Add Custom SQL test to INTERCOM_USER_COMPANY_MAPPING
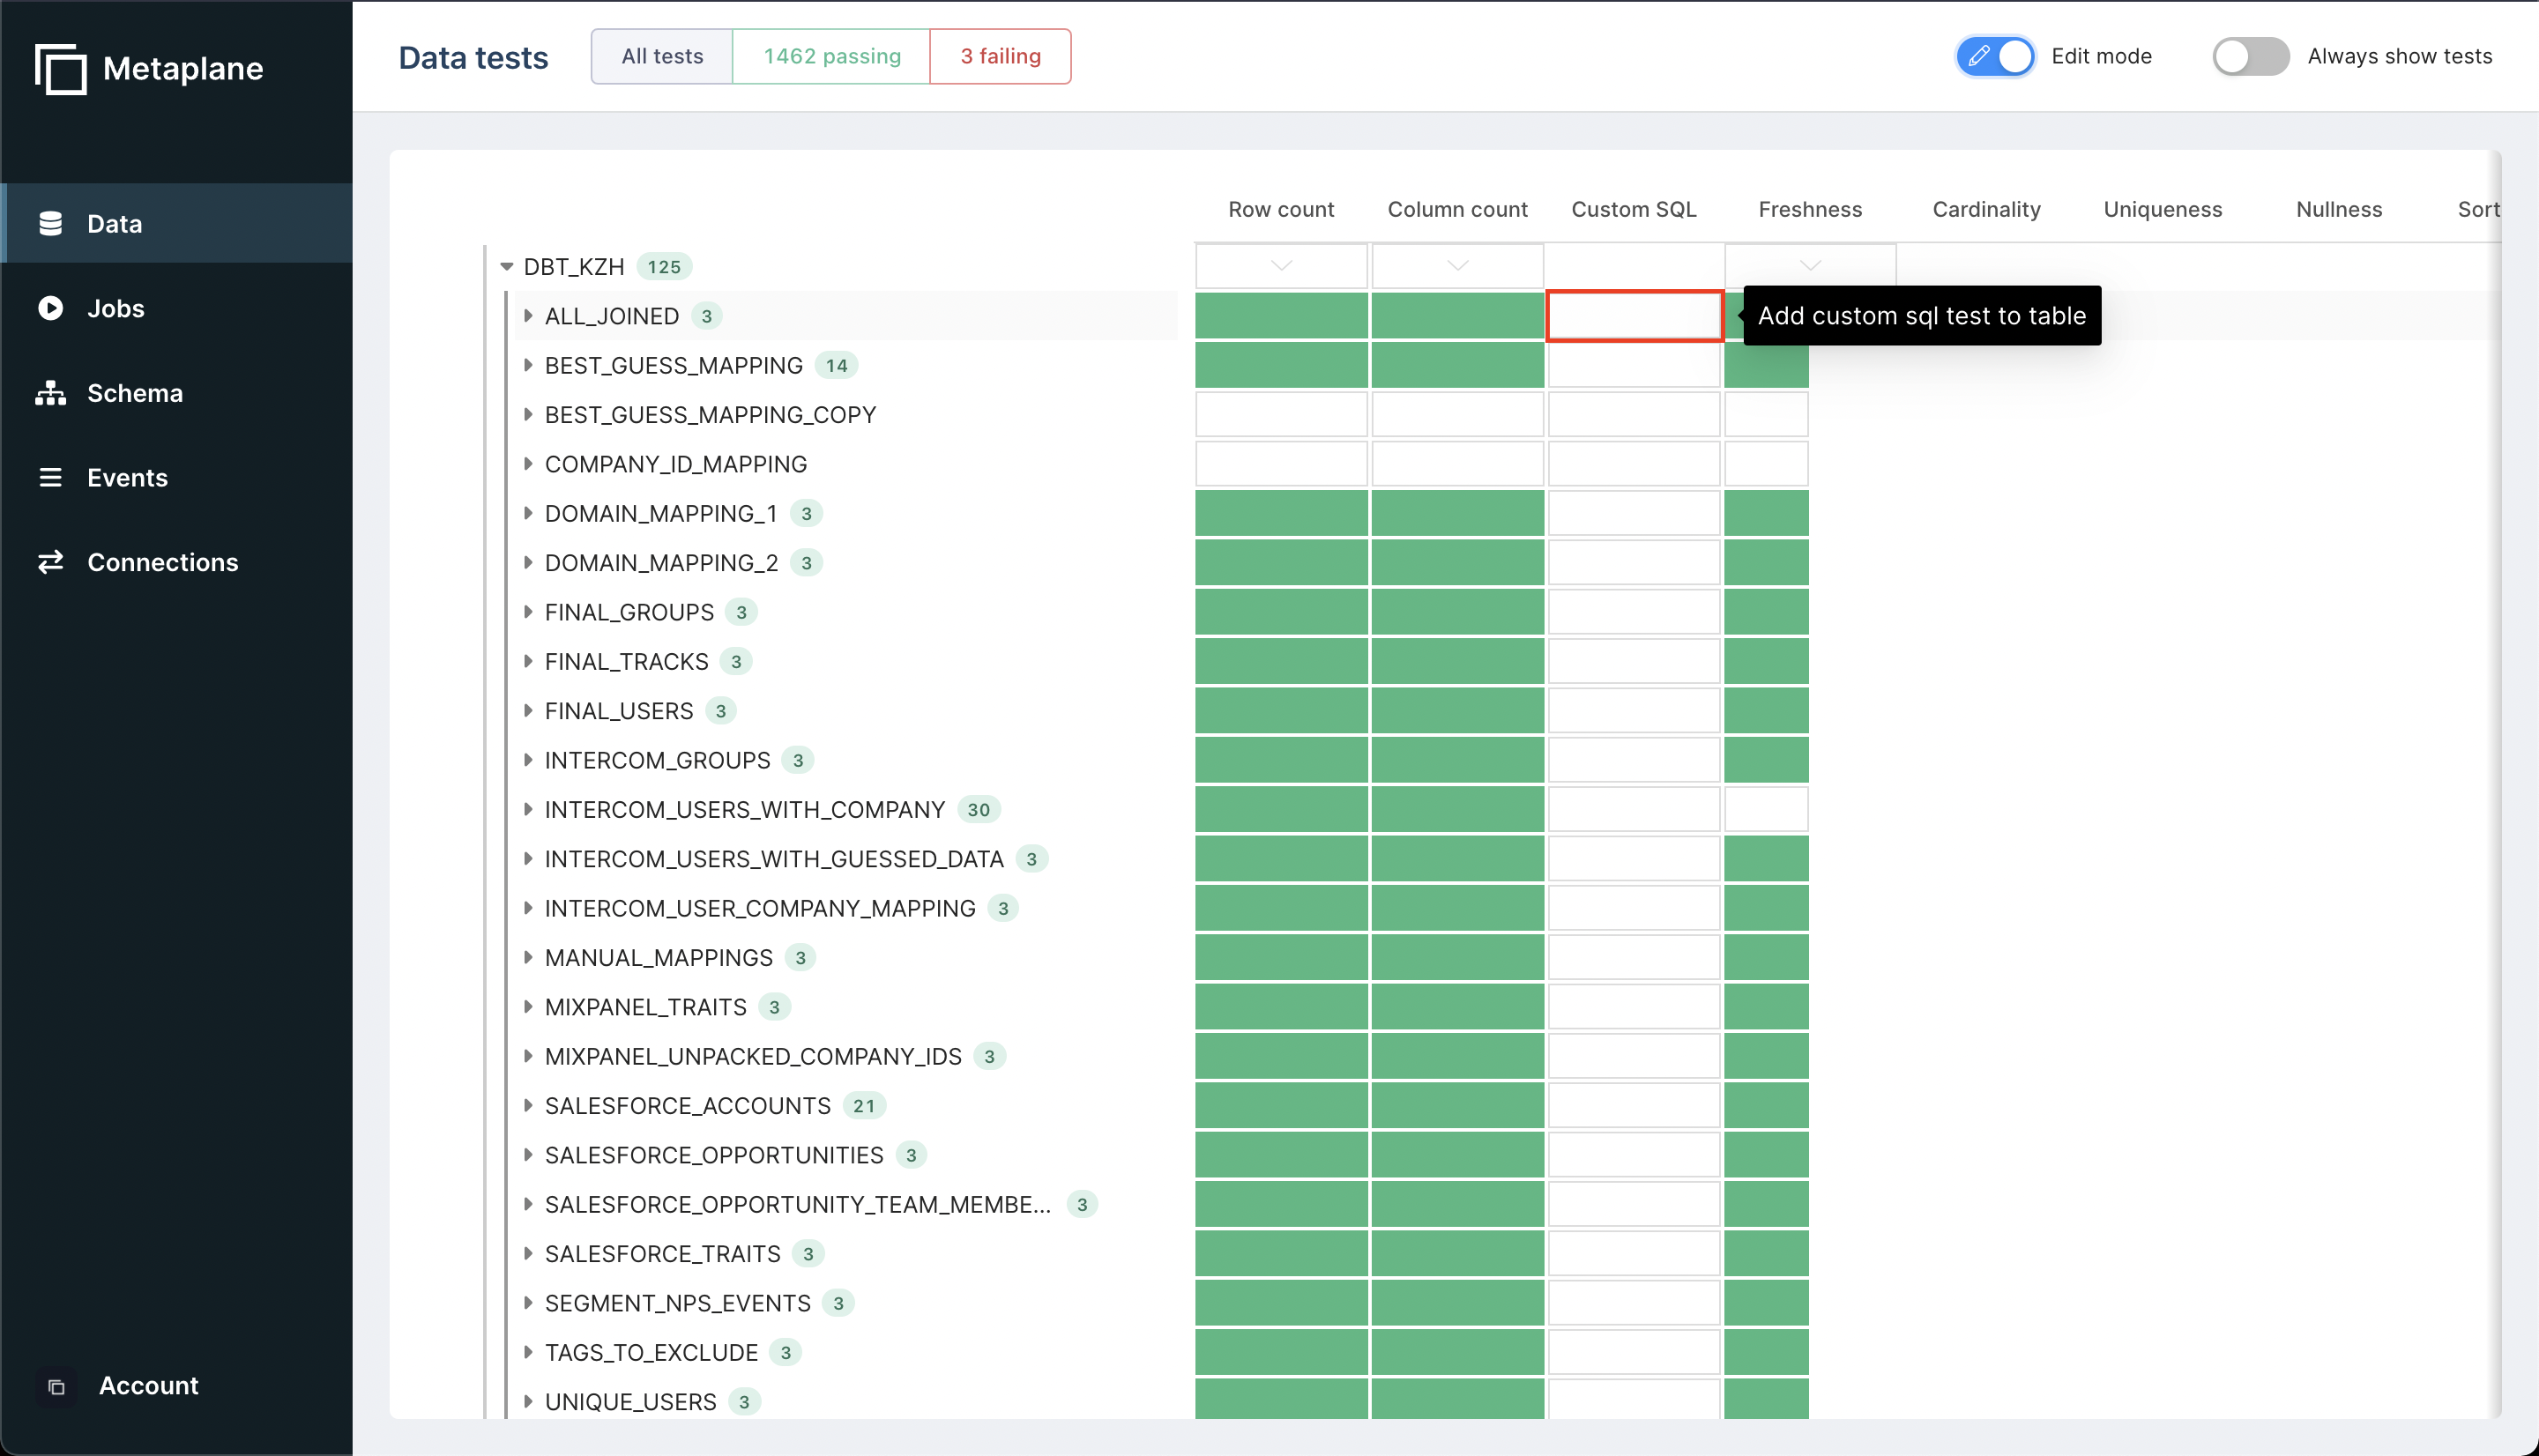This screenshot has width=2539, height=1456. click(1634, 908)
